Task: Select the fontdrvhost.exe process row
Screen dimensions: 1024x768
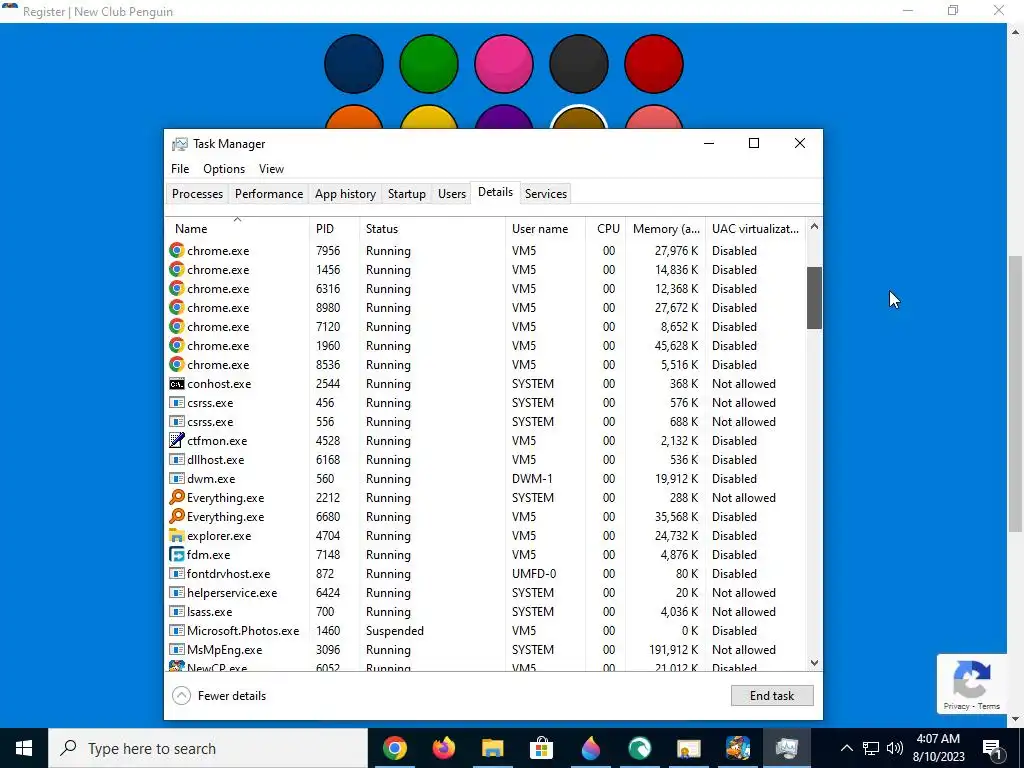Action: pos(486,574)
